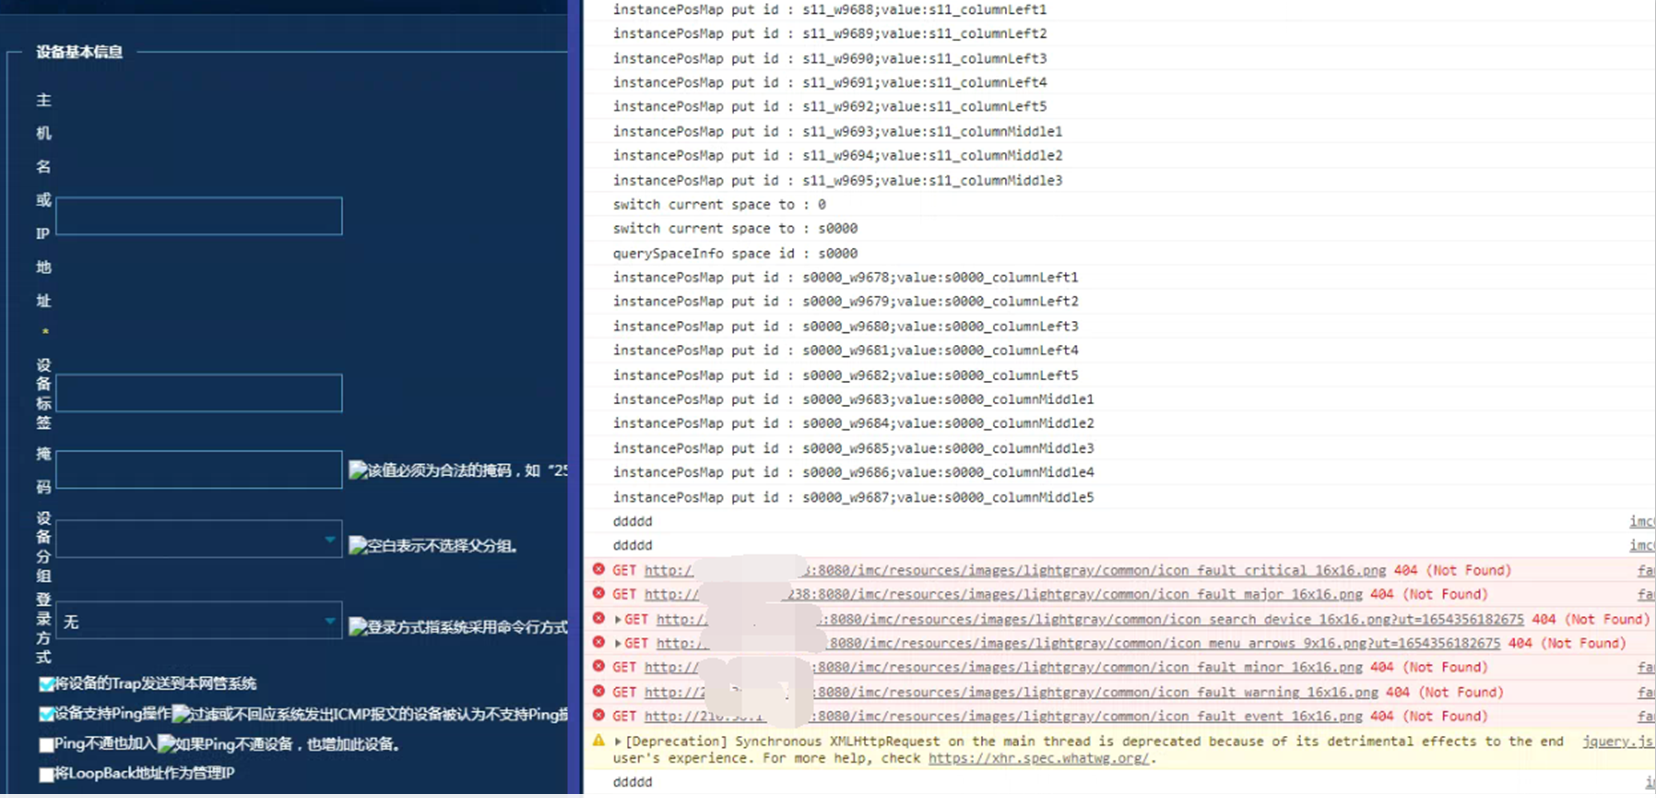Click the error icon for icon_menu_arrows_9x16.png
This screenshot has height=798, width=1656.
598,642
